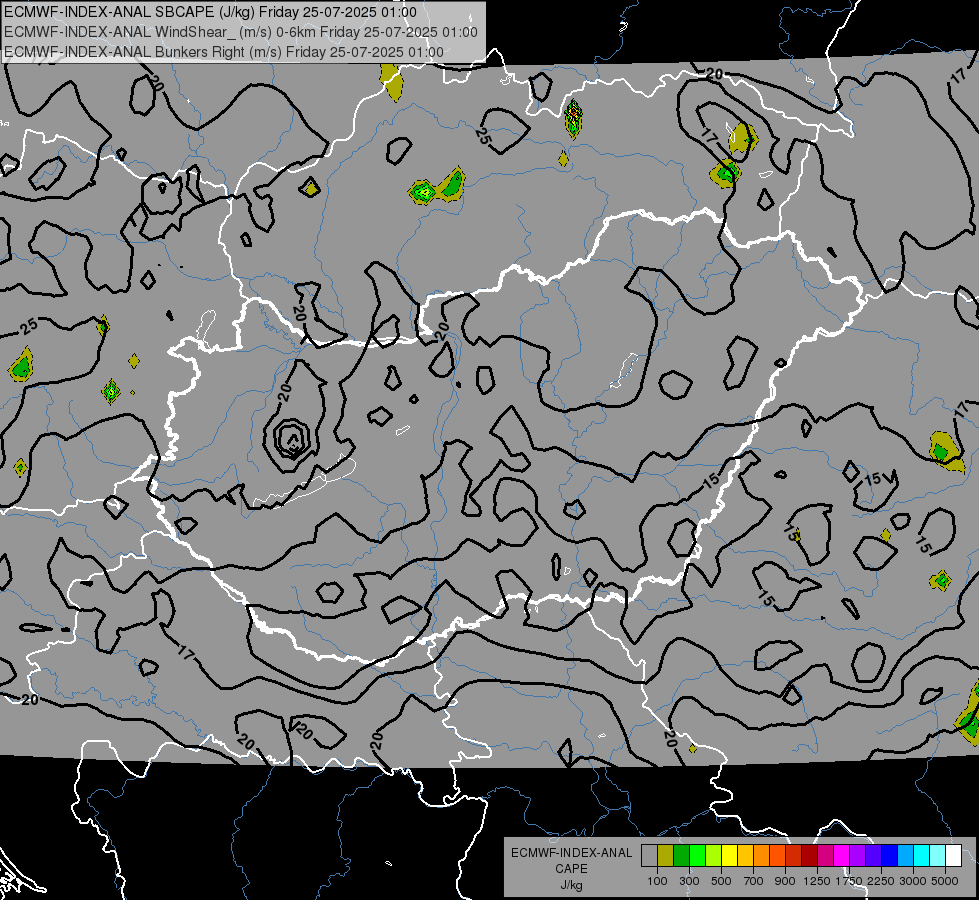
Task: Select the white legend swatch above 5000
Action: pyautogui.click(x=953, y=856)
